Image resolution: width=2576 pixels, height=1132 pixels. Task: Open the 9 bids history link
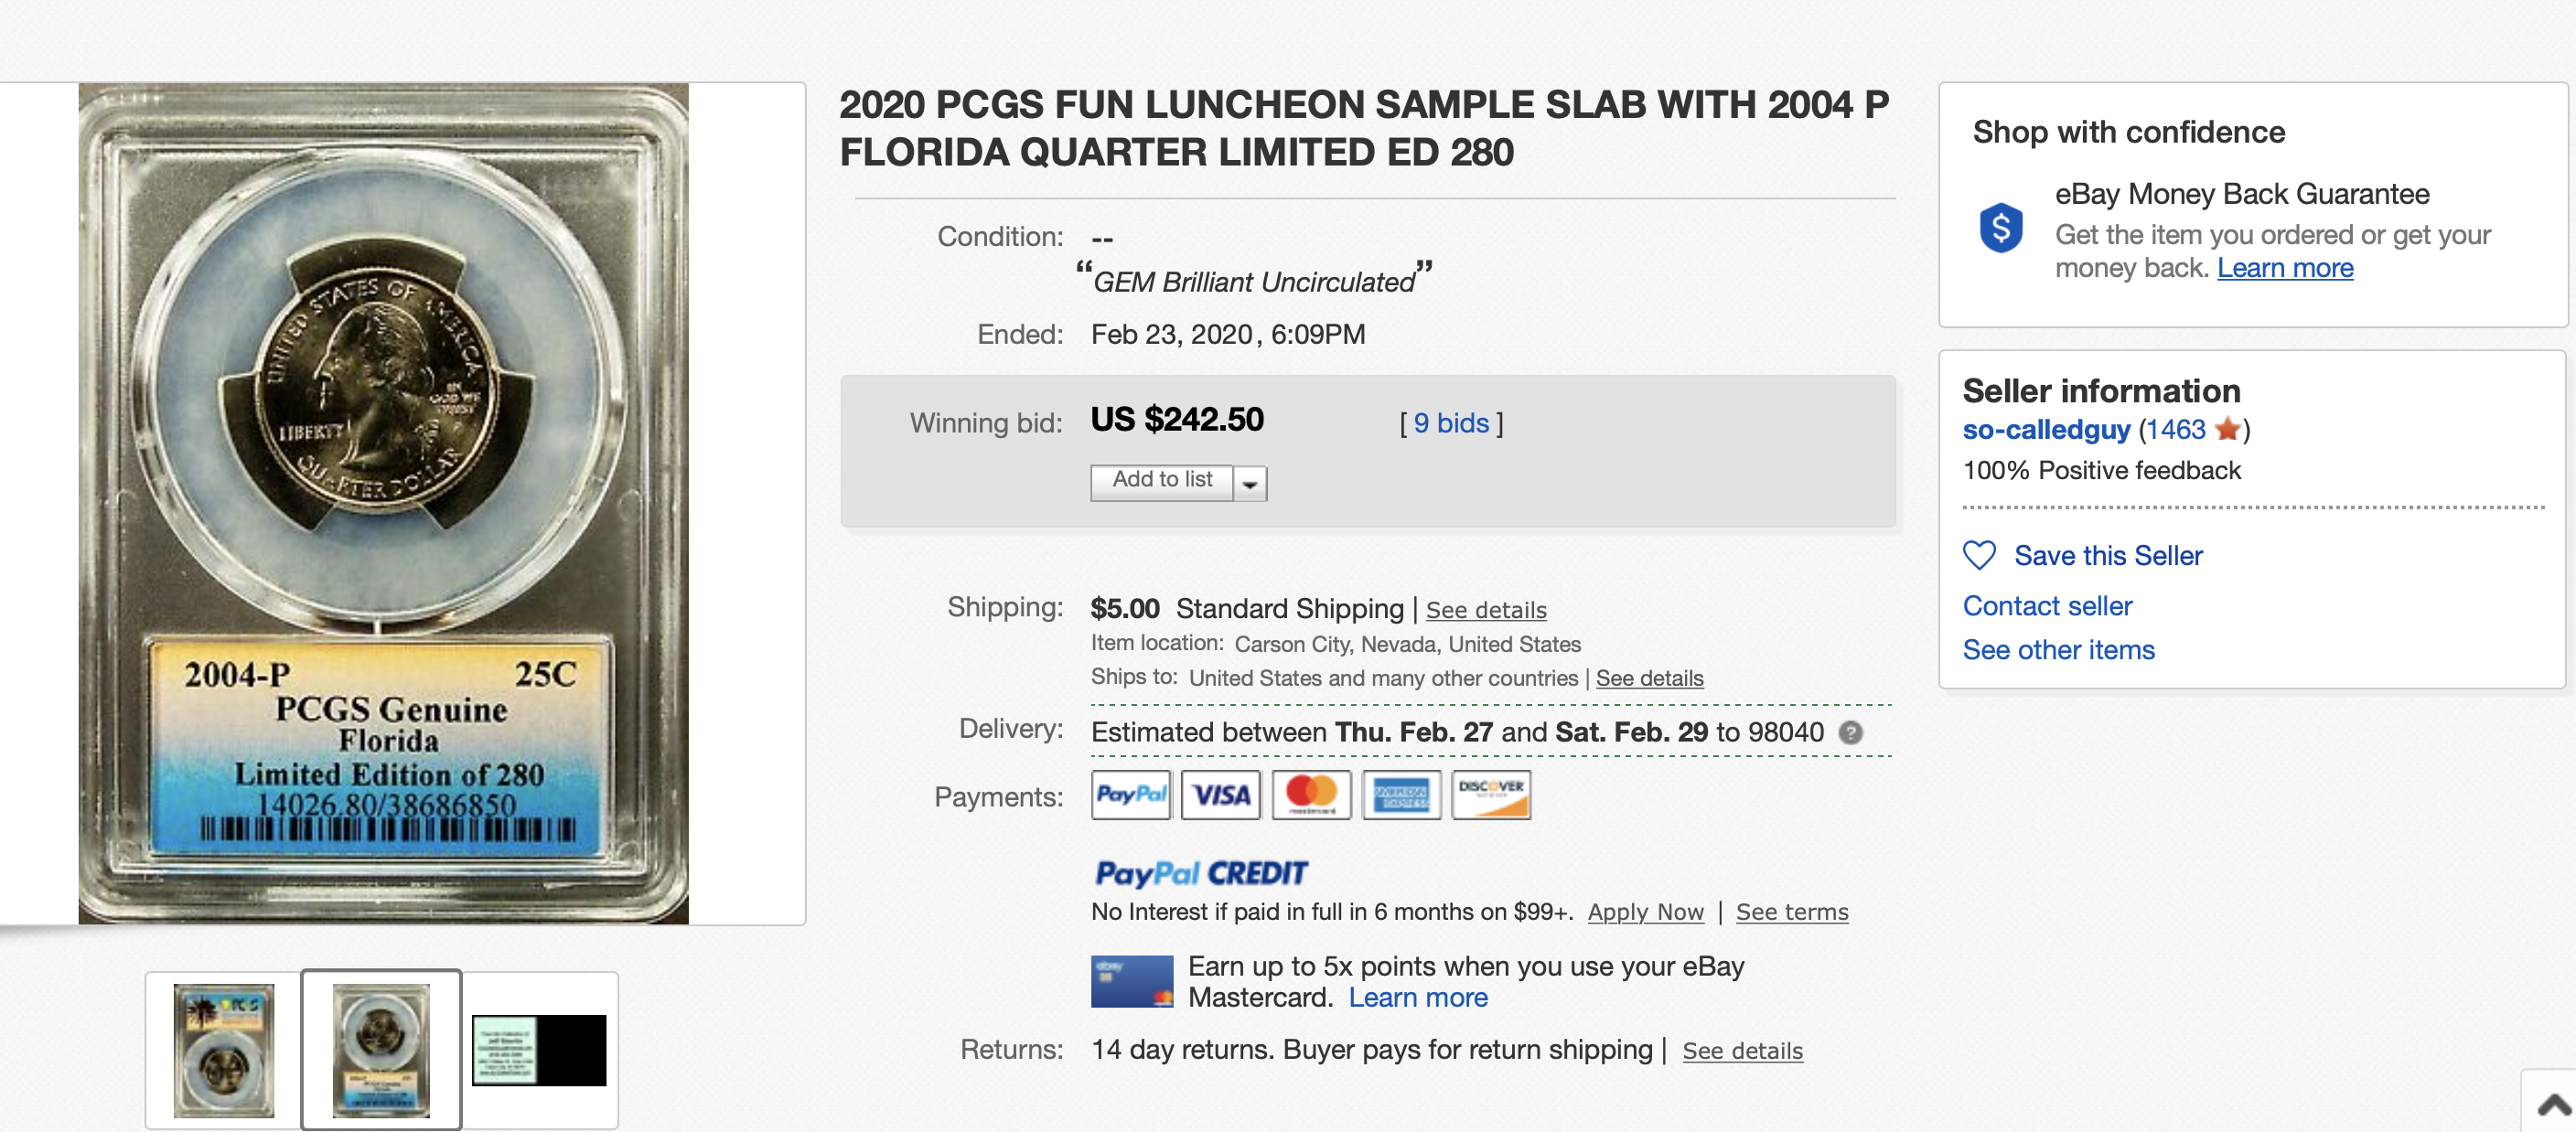pyautogui.click(x=1451, y=423)
